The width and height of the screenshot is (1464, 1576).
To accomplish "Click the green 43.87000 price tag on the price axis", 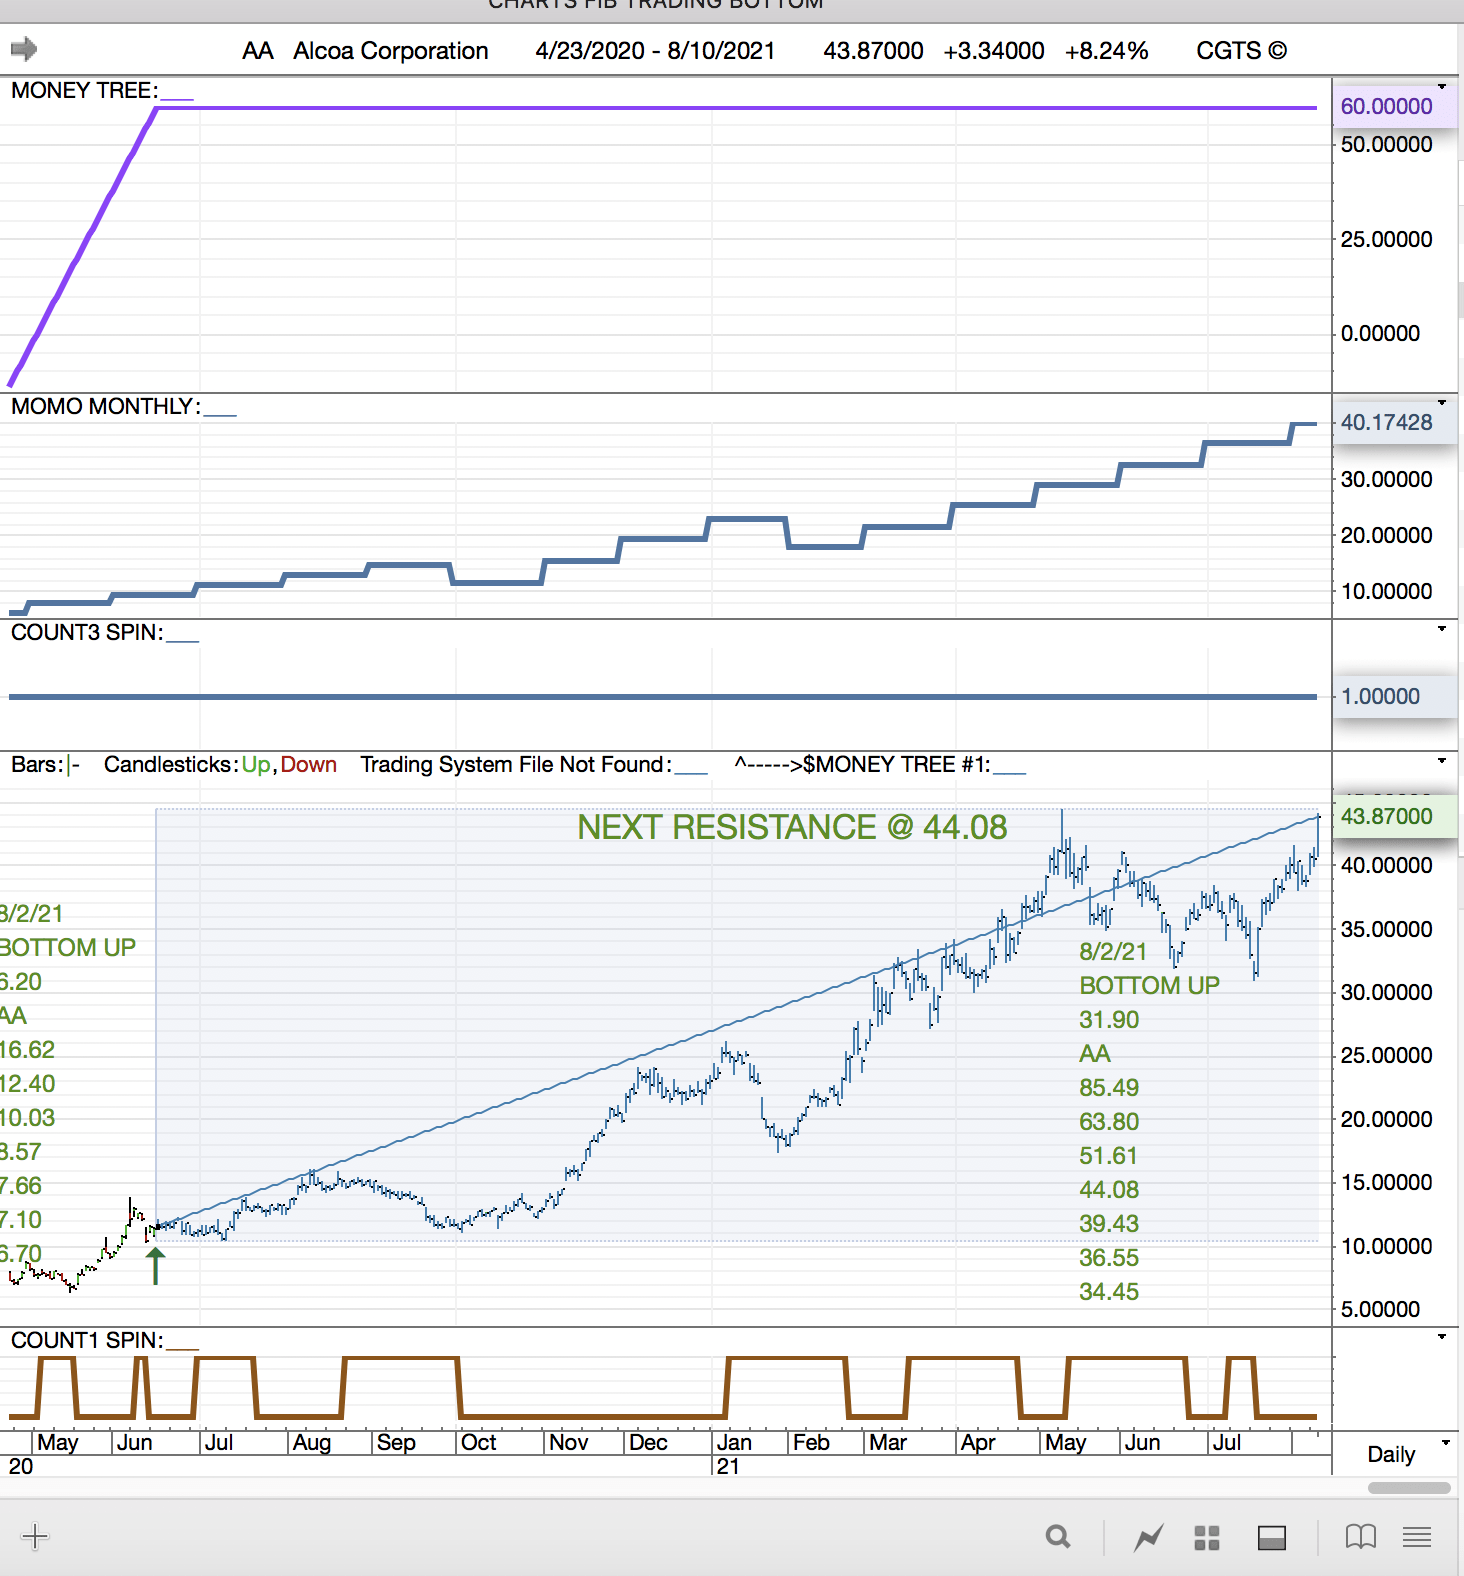I will 1386,817.
